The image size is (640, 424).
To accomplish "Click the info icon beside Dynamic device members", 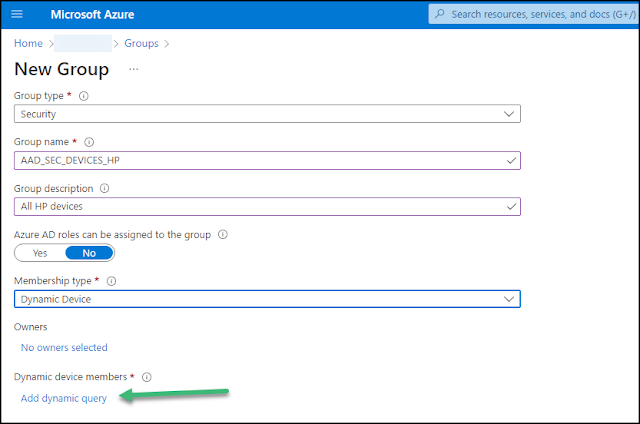I will [x=147, y=377].
